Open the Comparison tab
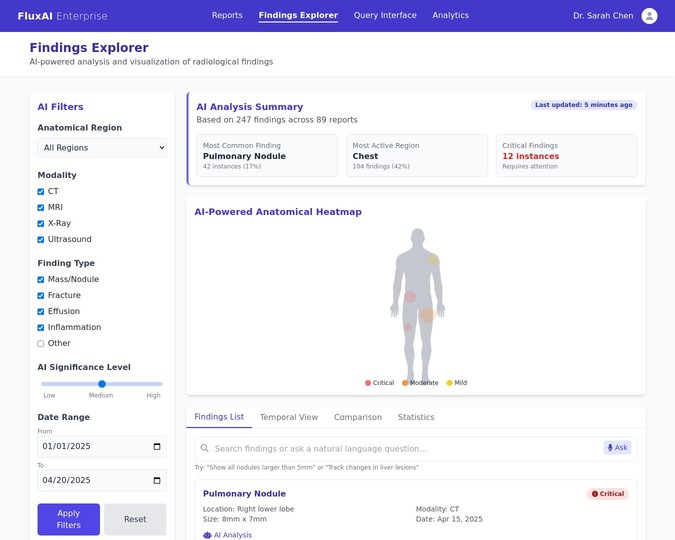The image size is (675, 540). (x=358, y=417)
